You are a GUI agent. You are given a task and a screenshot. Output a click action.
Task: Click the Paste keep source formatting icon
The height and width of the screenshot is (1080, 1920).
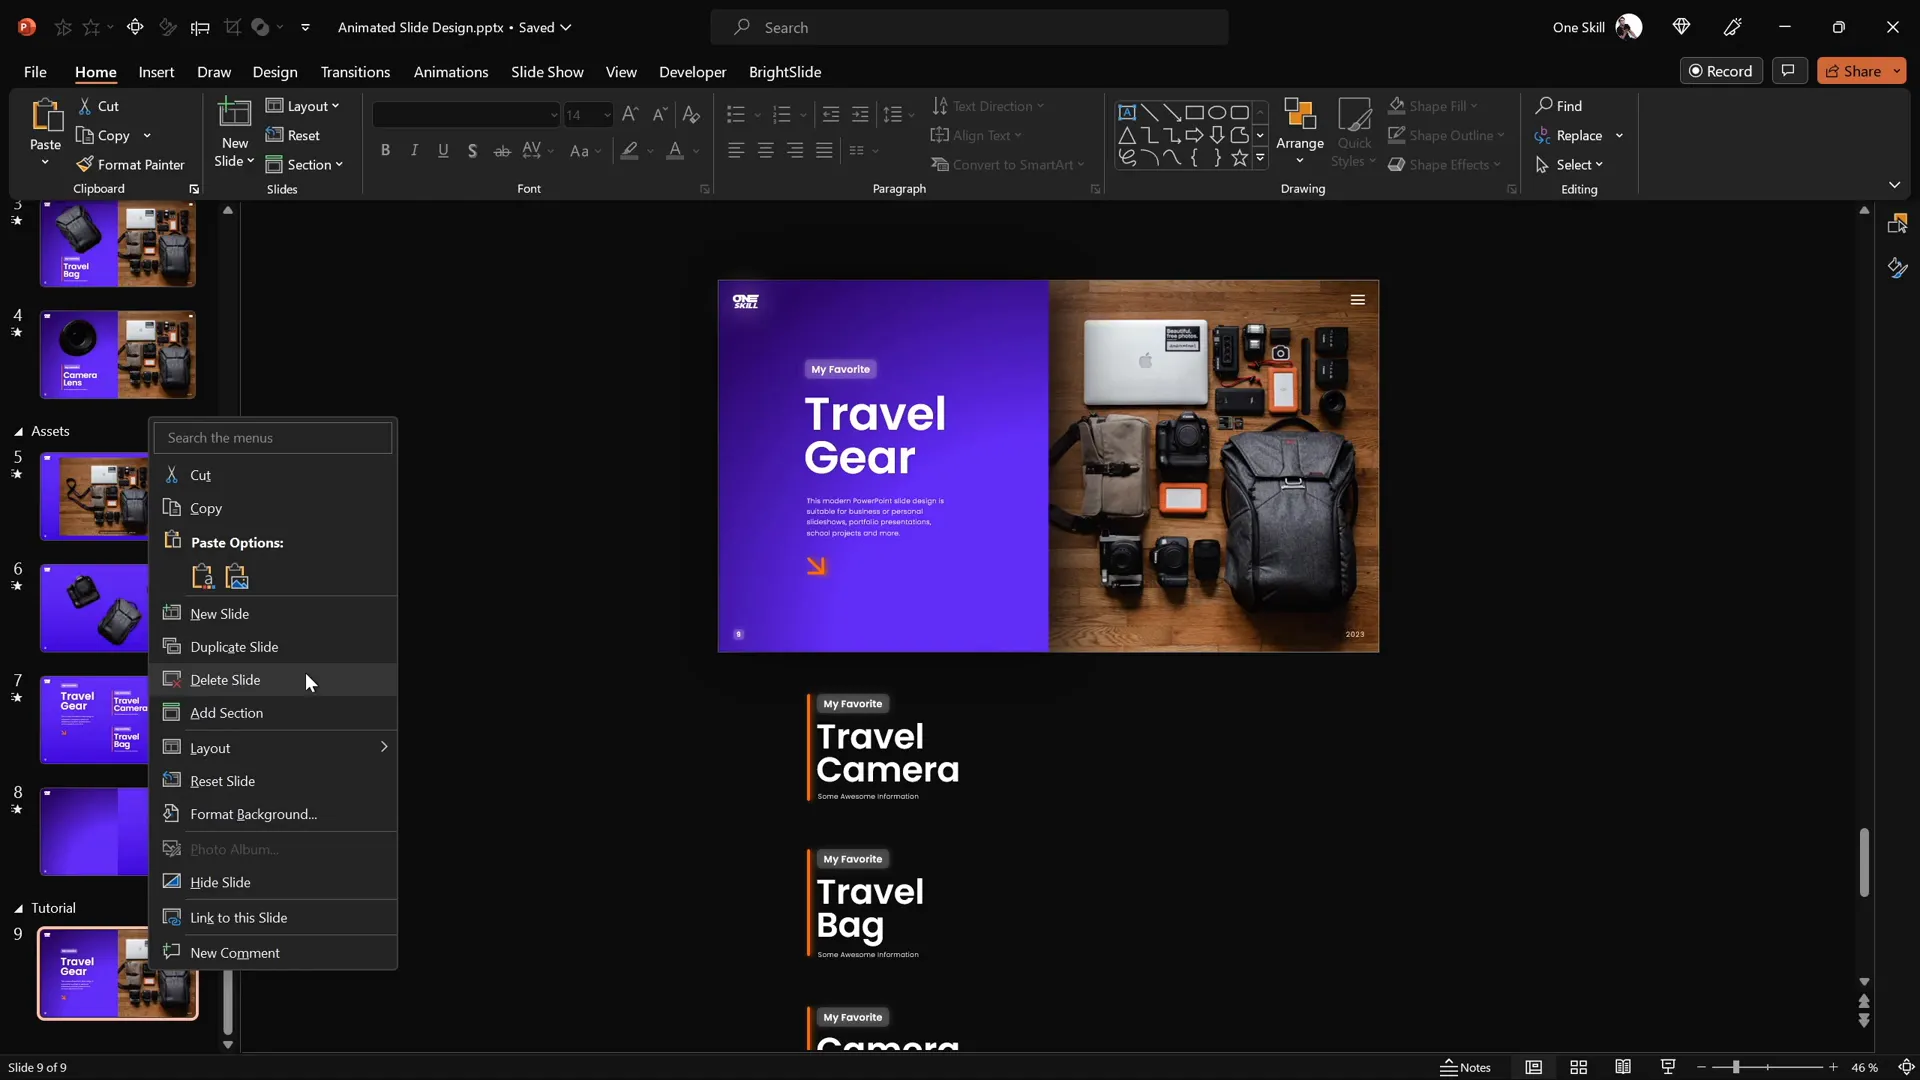point(202,577)
